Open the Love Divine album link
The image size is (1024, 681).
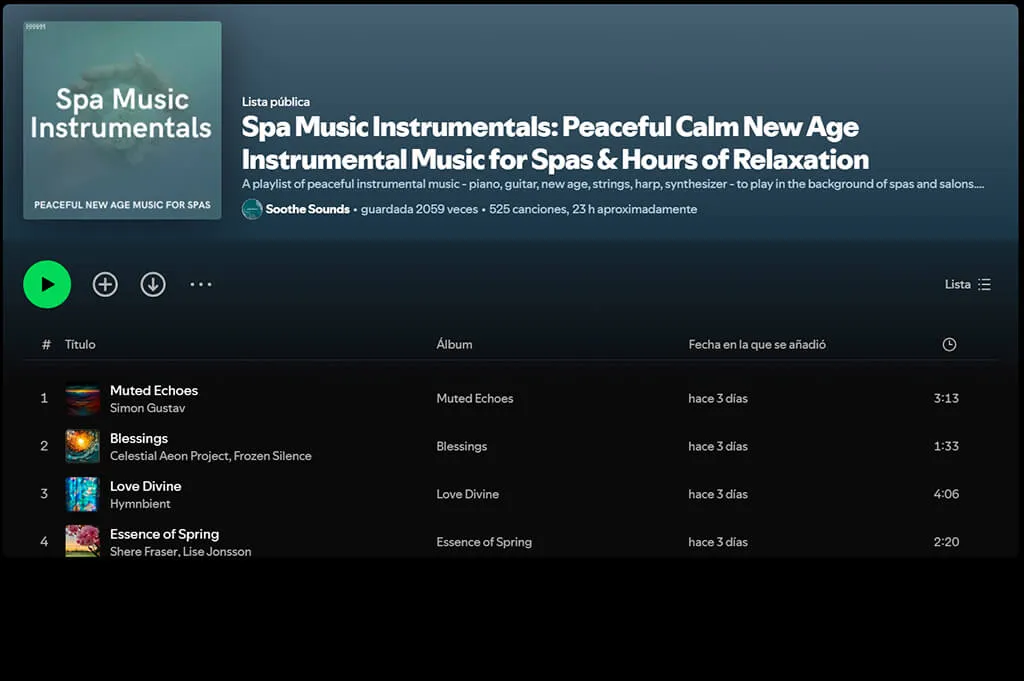[468, 494]
